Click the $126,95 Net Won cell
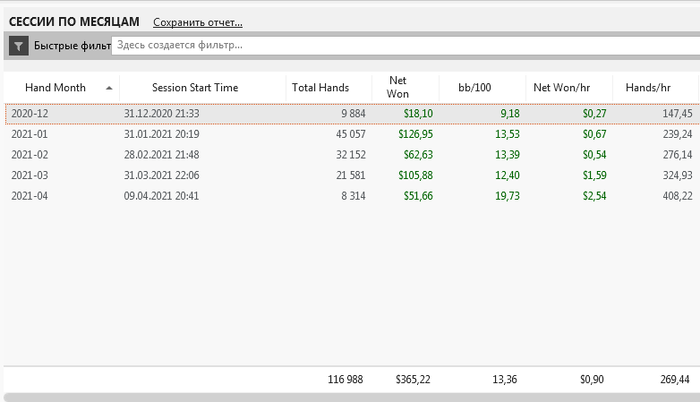700x402 pixels. [411, 134]
